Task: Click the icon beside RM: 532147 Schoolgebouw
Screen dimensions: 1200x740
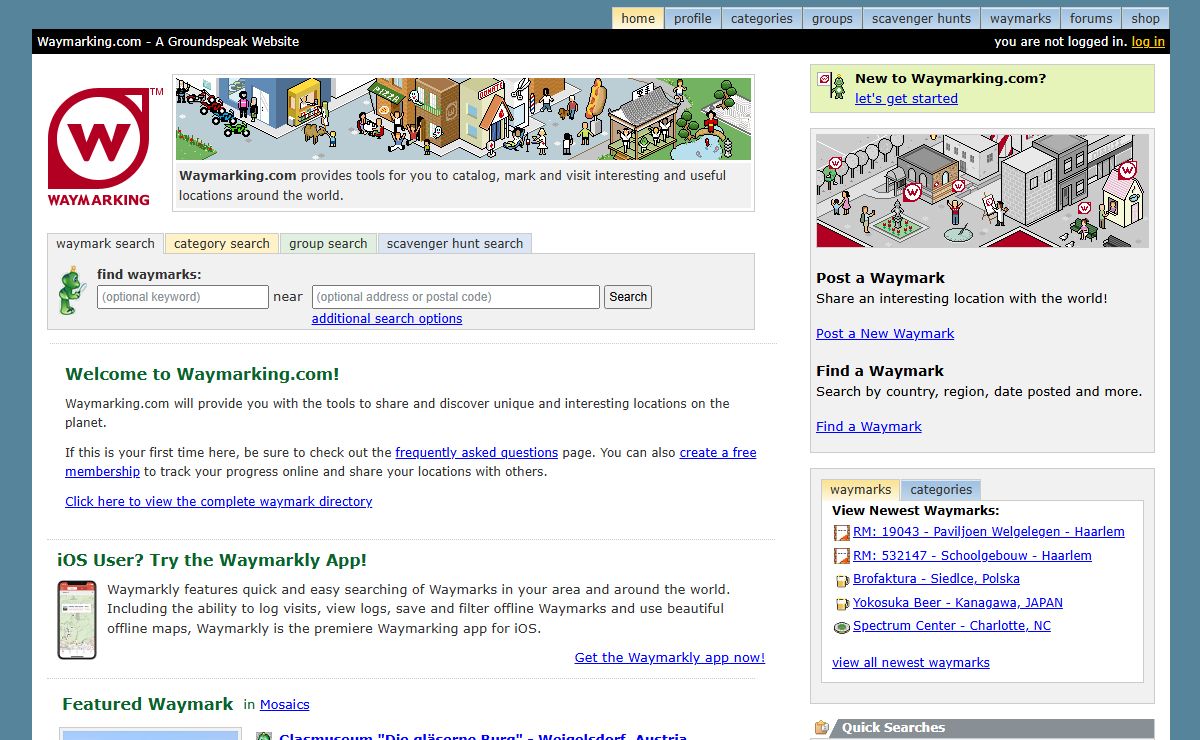Action: coord(841,556)
